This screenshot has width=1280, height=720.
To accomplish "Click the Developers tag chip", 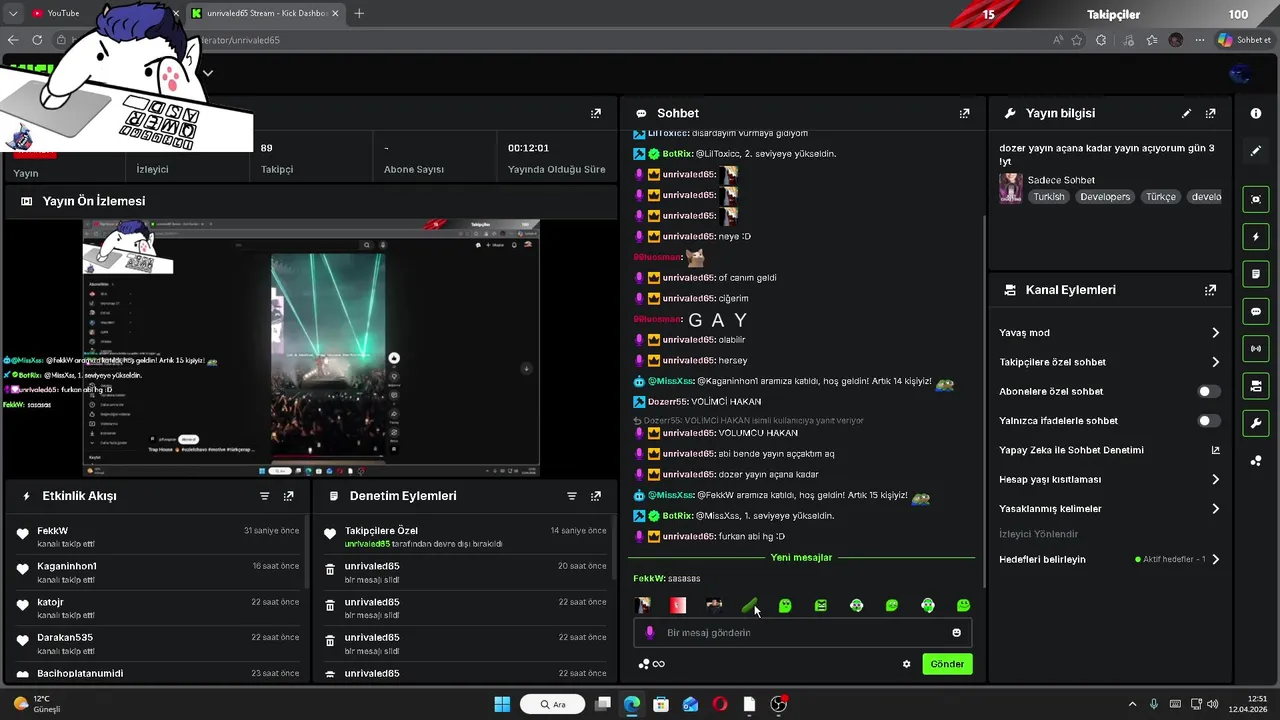I will (1105, 197).
